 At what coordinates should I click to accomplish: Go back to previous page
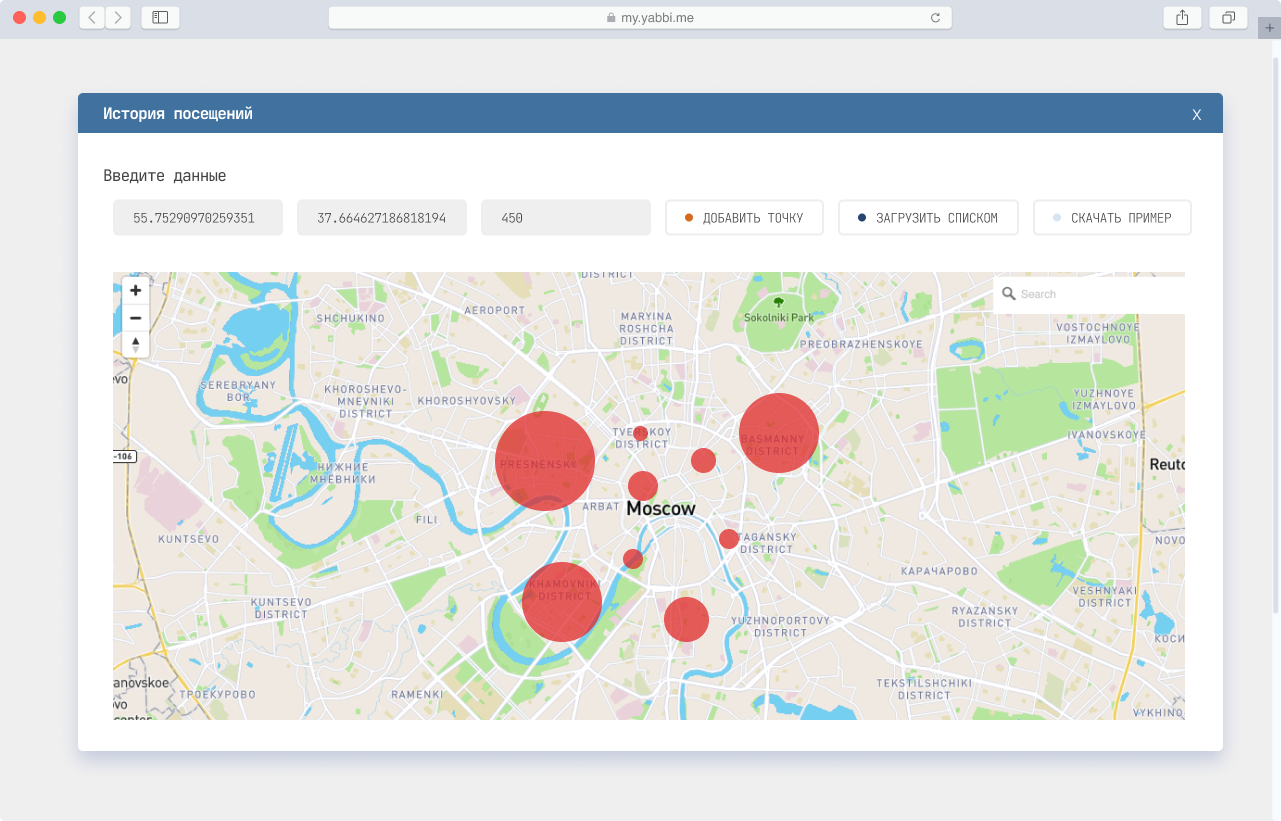coord(92,18)
